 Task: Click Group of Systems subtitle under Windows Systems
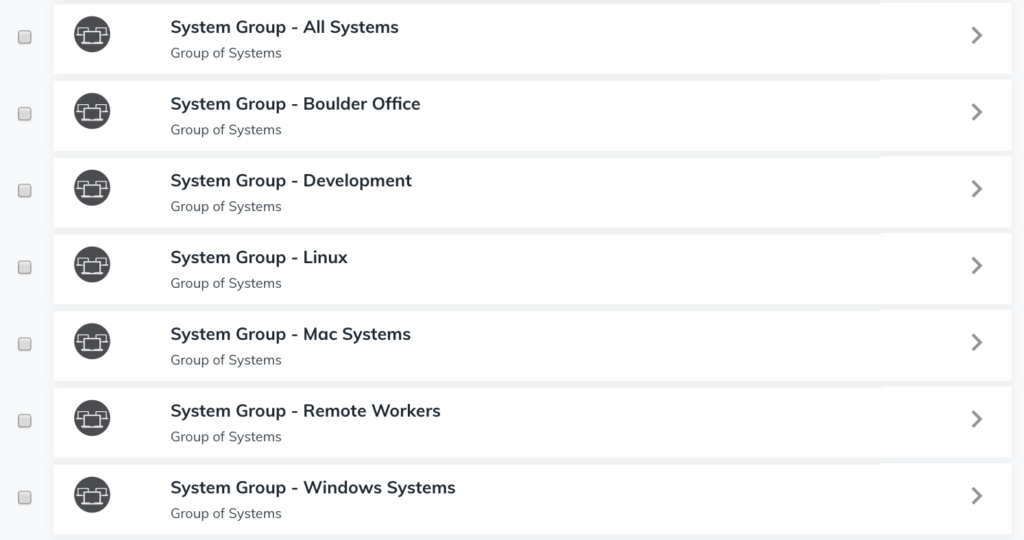coord(226,514)
